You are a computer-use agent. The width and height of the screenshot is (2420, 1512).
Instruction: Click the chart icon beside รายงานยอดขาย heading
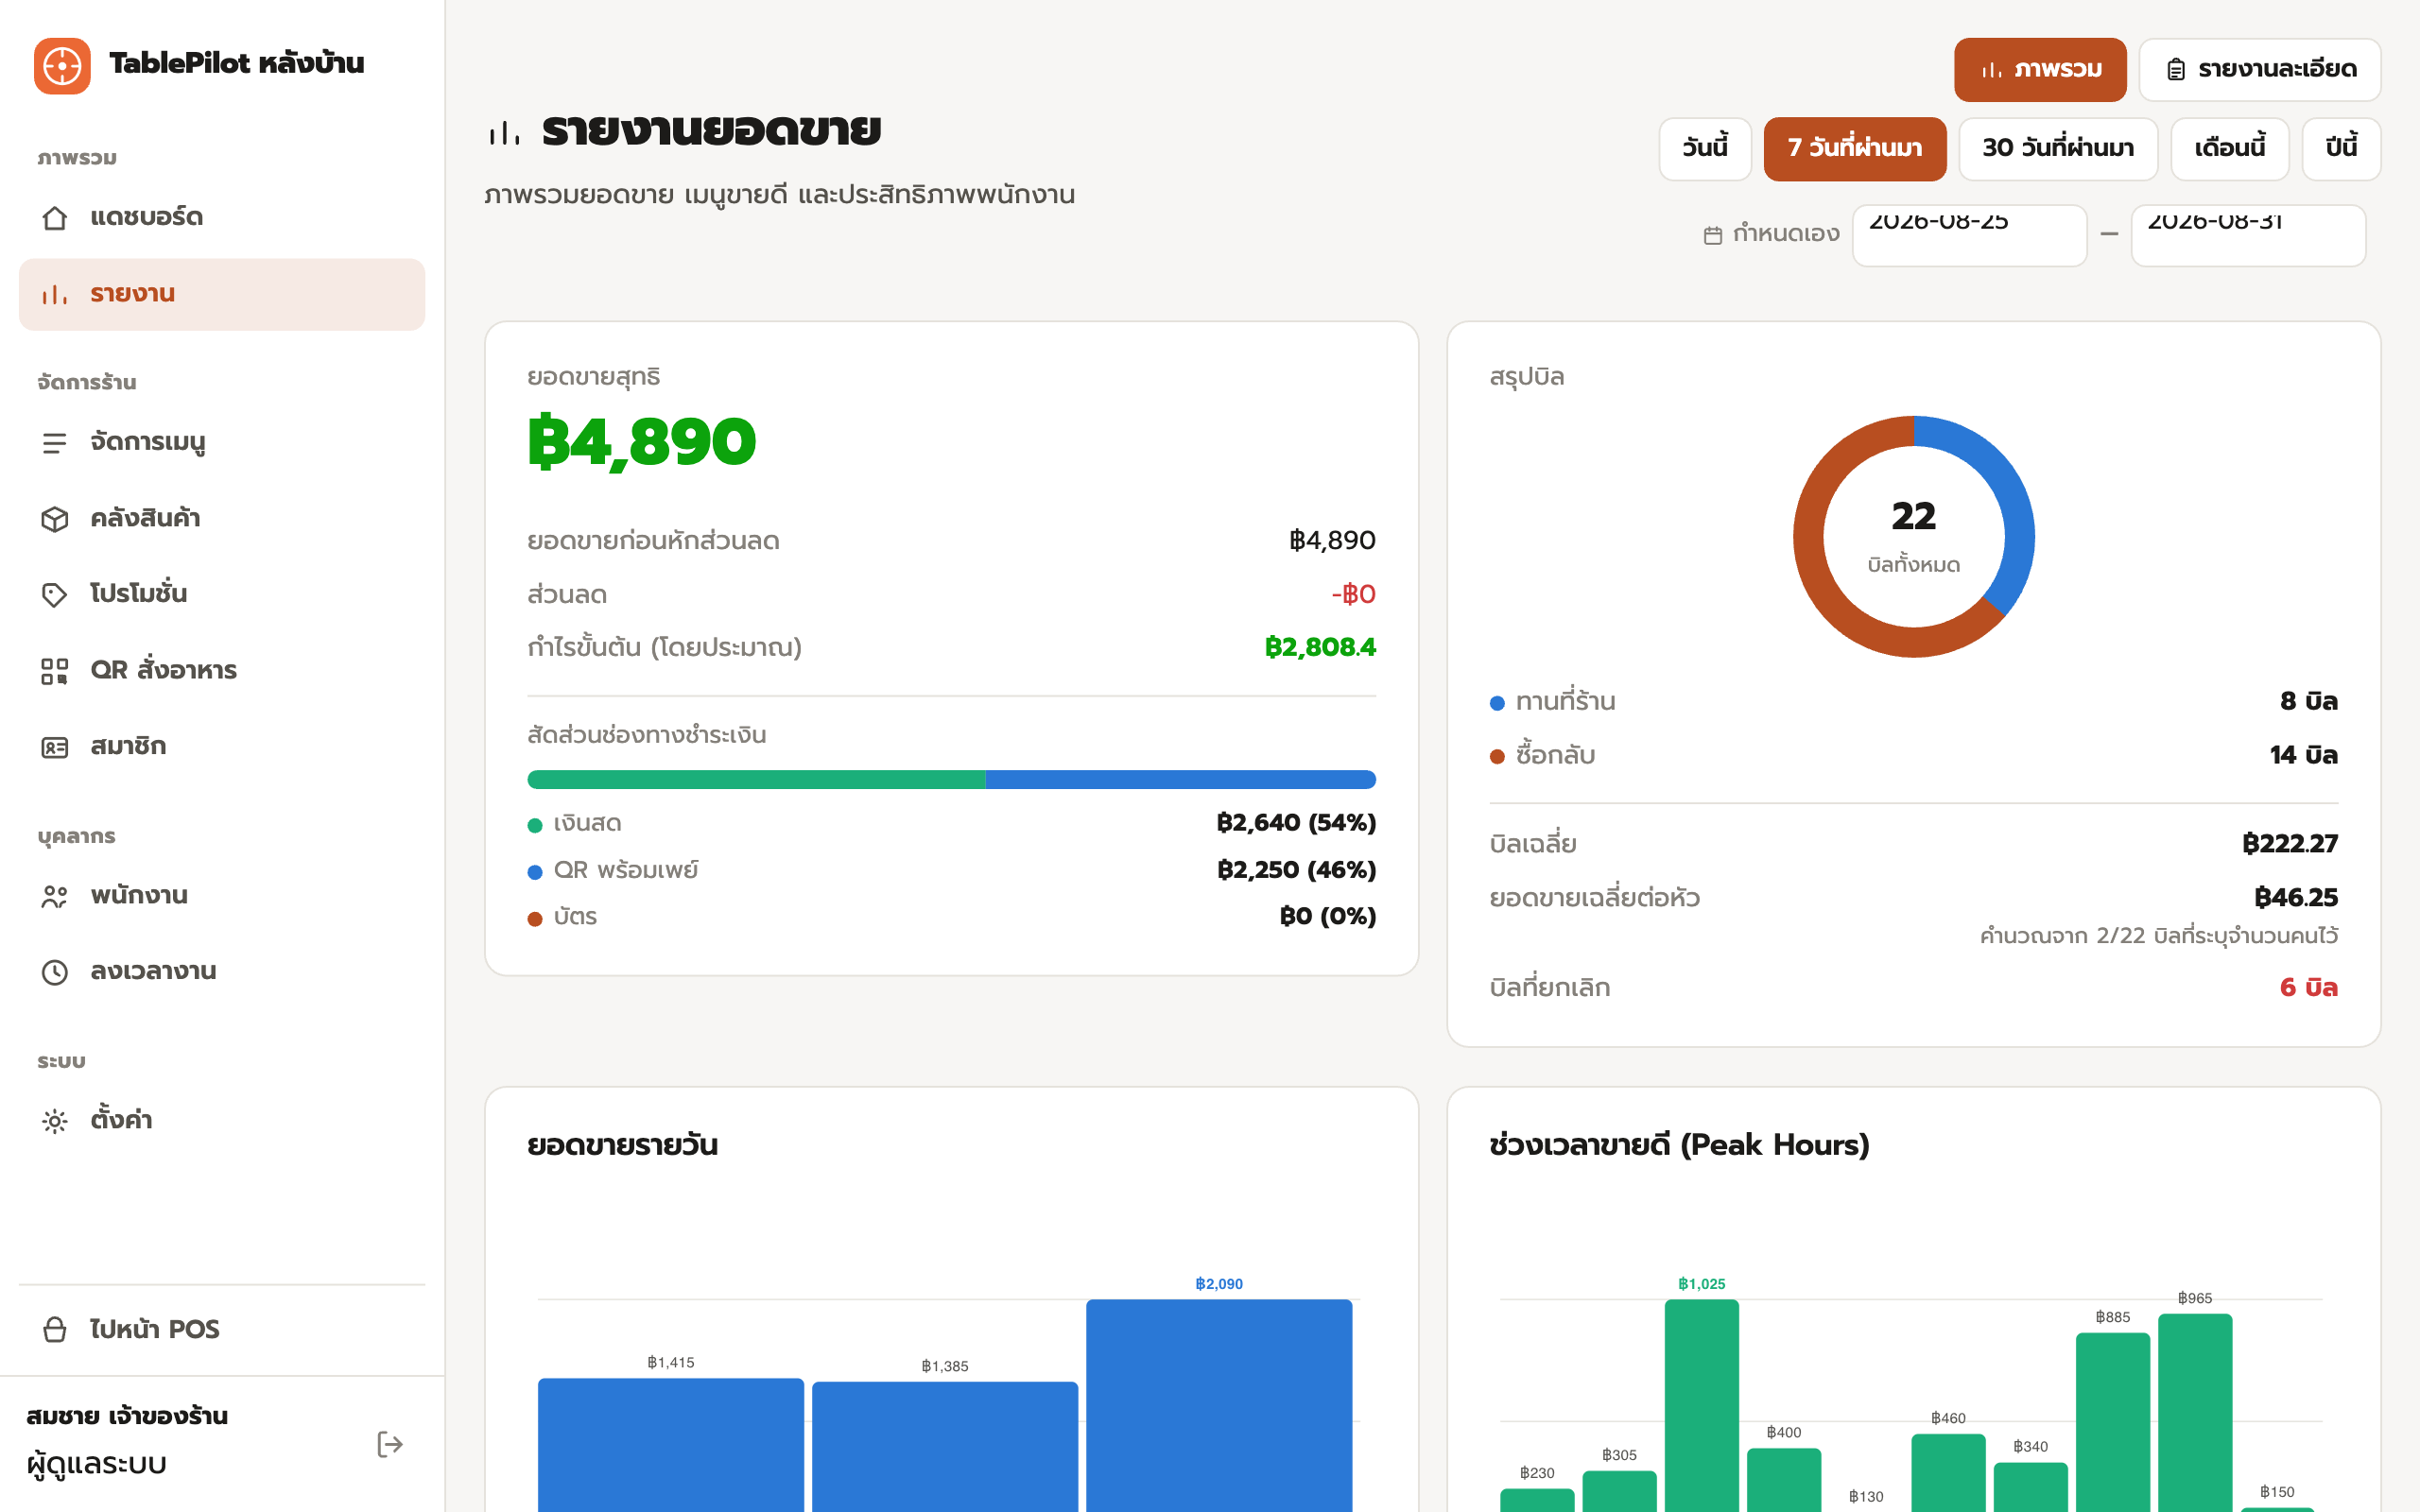(504, 132)
